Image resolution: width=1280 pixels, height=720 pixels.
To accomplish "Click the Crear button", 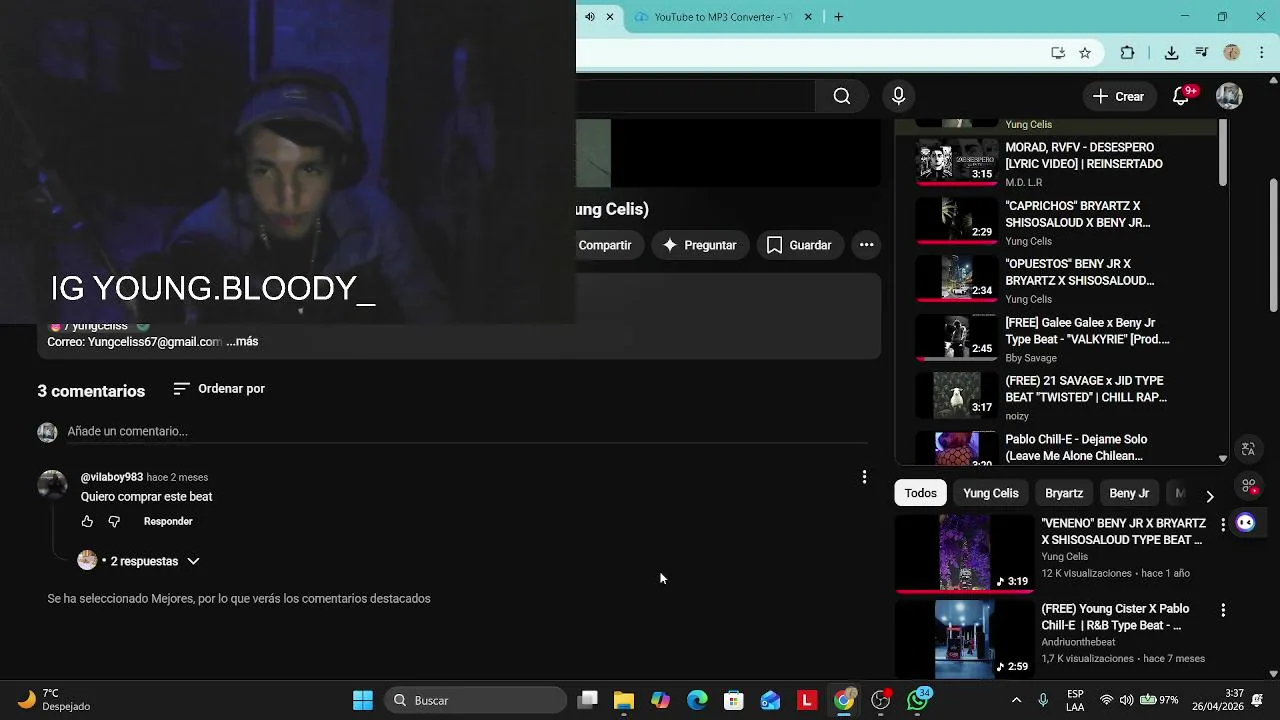I will click(1118, 96).
